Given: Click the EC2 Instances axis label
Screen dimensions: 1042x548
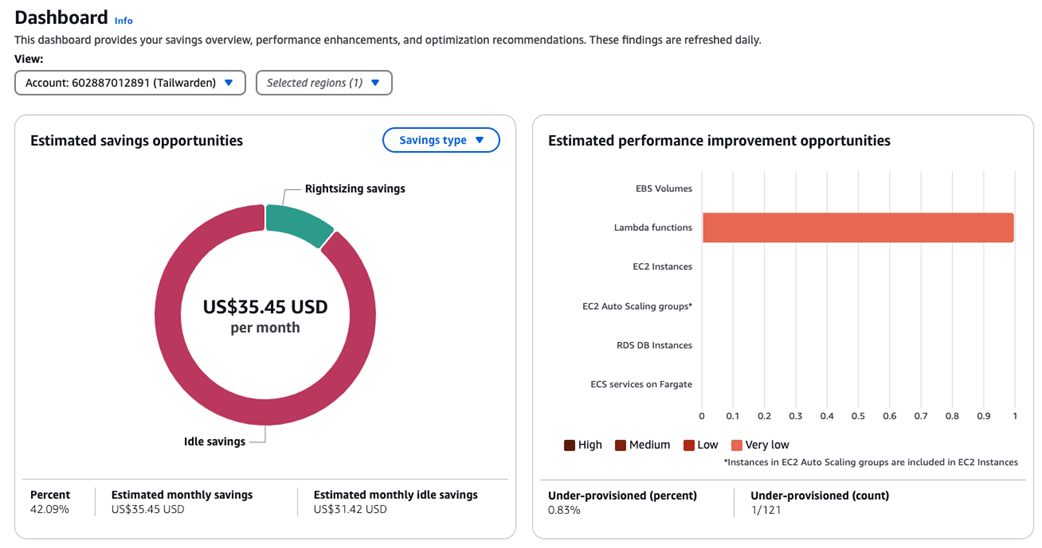Looking at the screenshot, I should (x=662, y=267).
